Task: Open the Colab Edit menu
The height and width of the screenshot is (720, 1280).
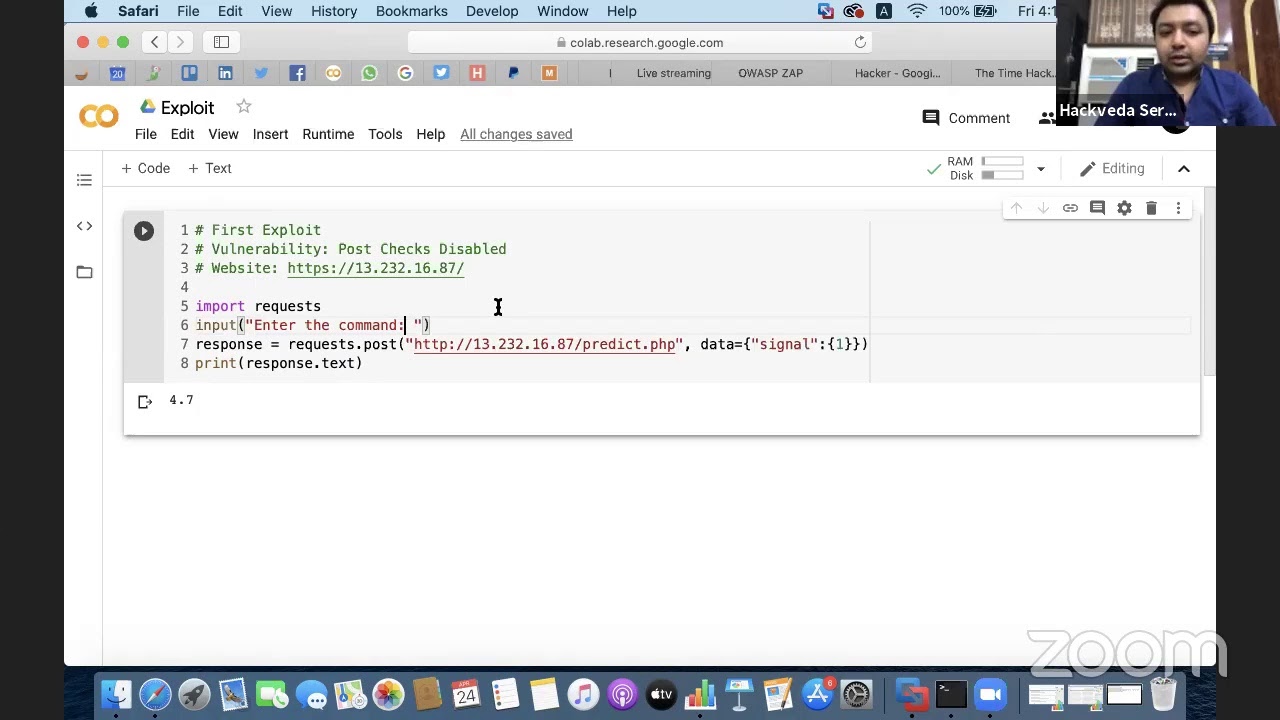Action: tap(182, 134)
